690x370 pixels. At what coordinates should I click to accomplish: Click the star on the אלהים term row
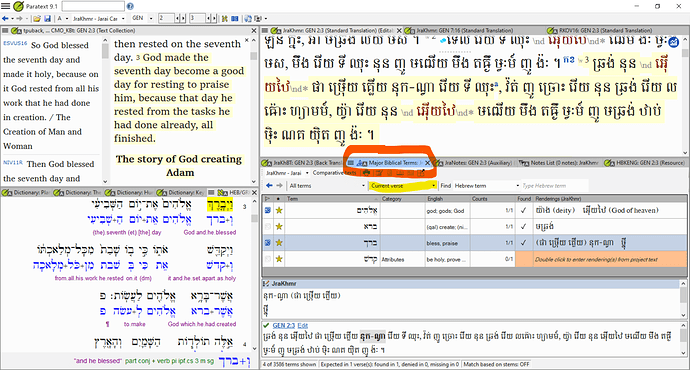(x=279, y=211)
